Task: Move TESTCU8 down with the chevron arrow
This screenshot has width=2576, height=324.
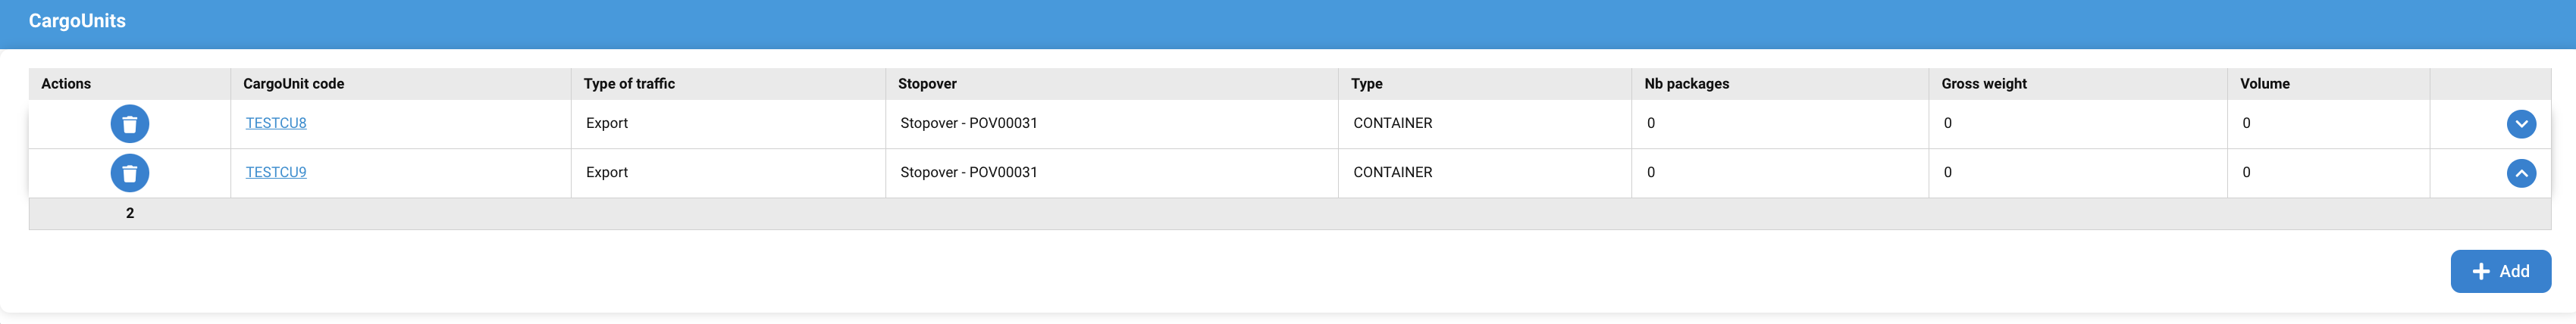Action: pos(2521,124)
